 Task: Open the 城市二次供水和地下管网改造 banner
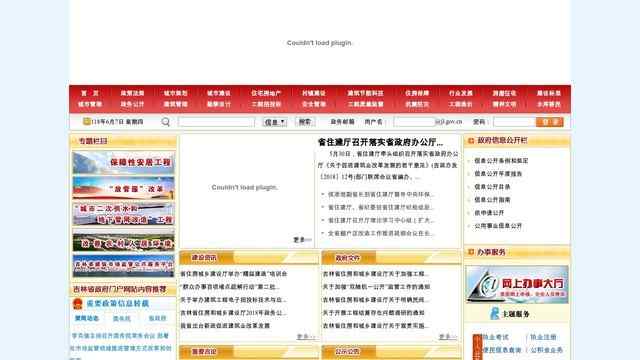pos(123,214)
